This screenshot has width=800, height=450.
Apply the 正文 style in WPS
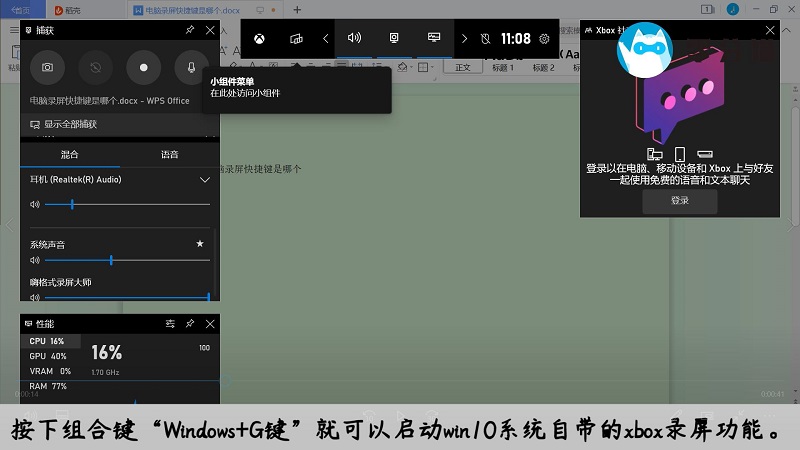tap(463, 67)
